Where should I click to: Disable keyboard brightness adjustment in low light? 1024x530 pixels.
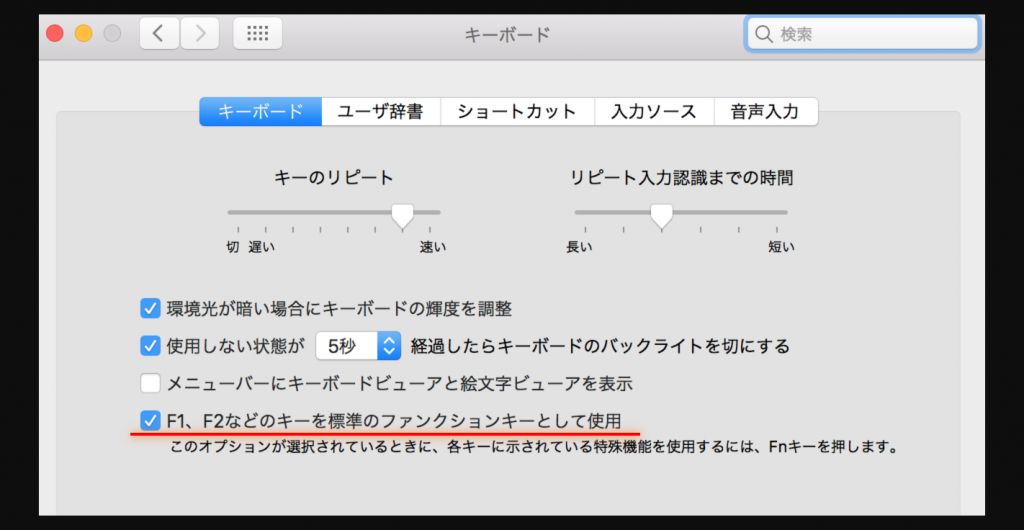[x=151, y=308]
